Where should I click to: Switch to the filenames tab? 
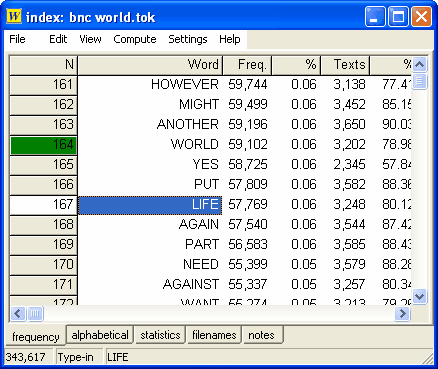pos(214,335)
